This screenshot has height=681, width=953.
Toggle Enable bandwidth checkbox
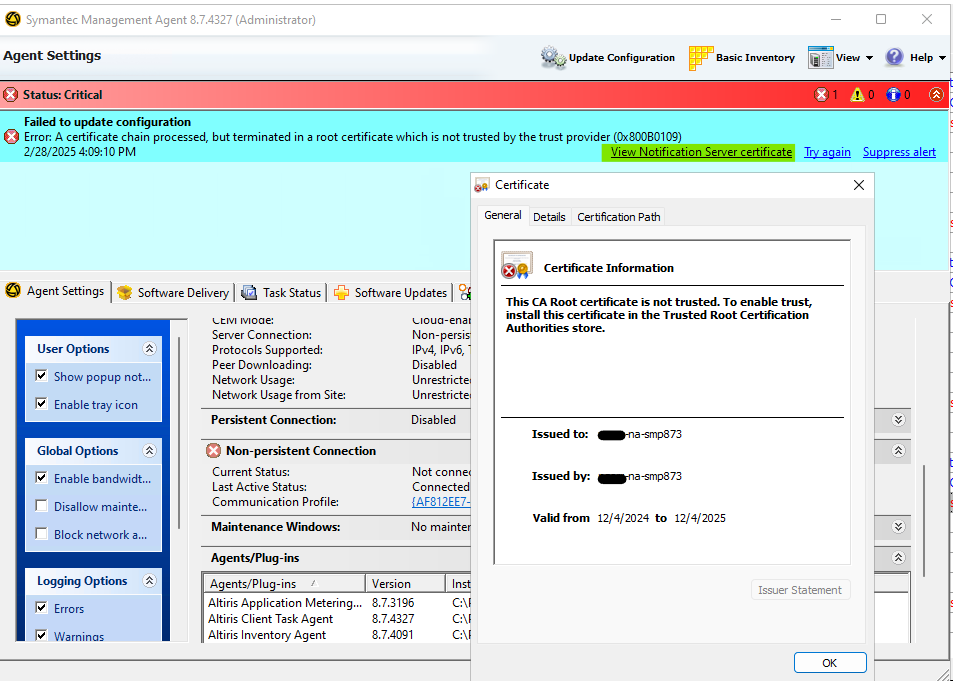point(41,478)
